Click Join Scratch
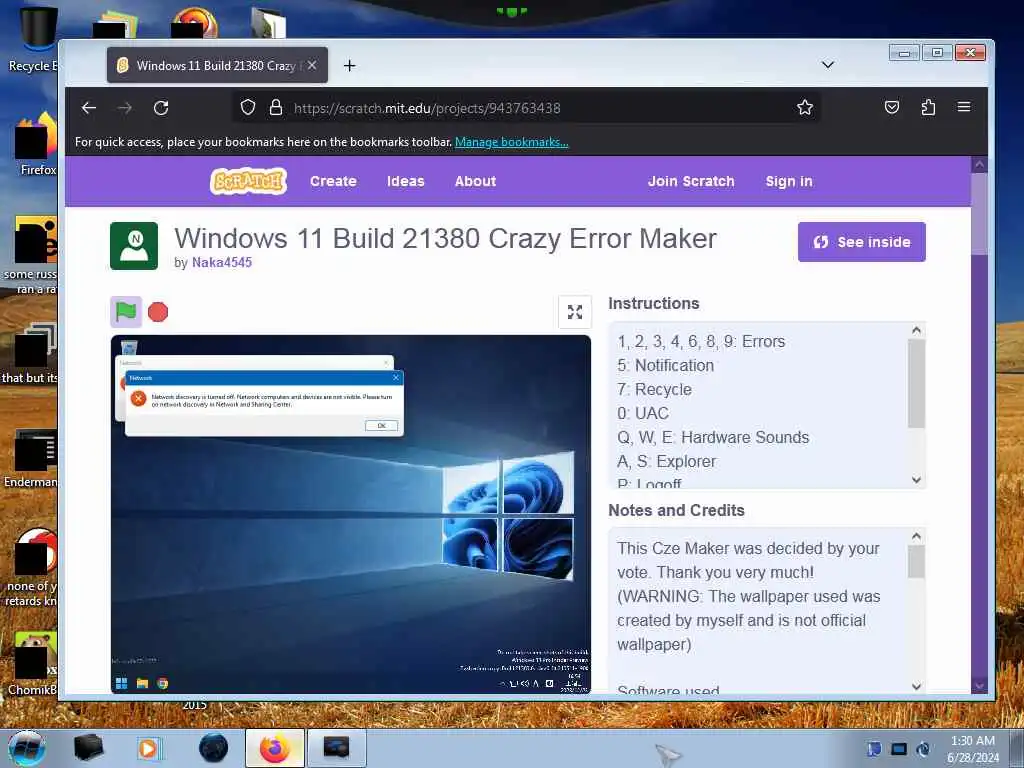Image resolution: width=1024 pixels, height=768 pixels. (x=691, y=182)
